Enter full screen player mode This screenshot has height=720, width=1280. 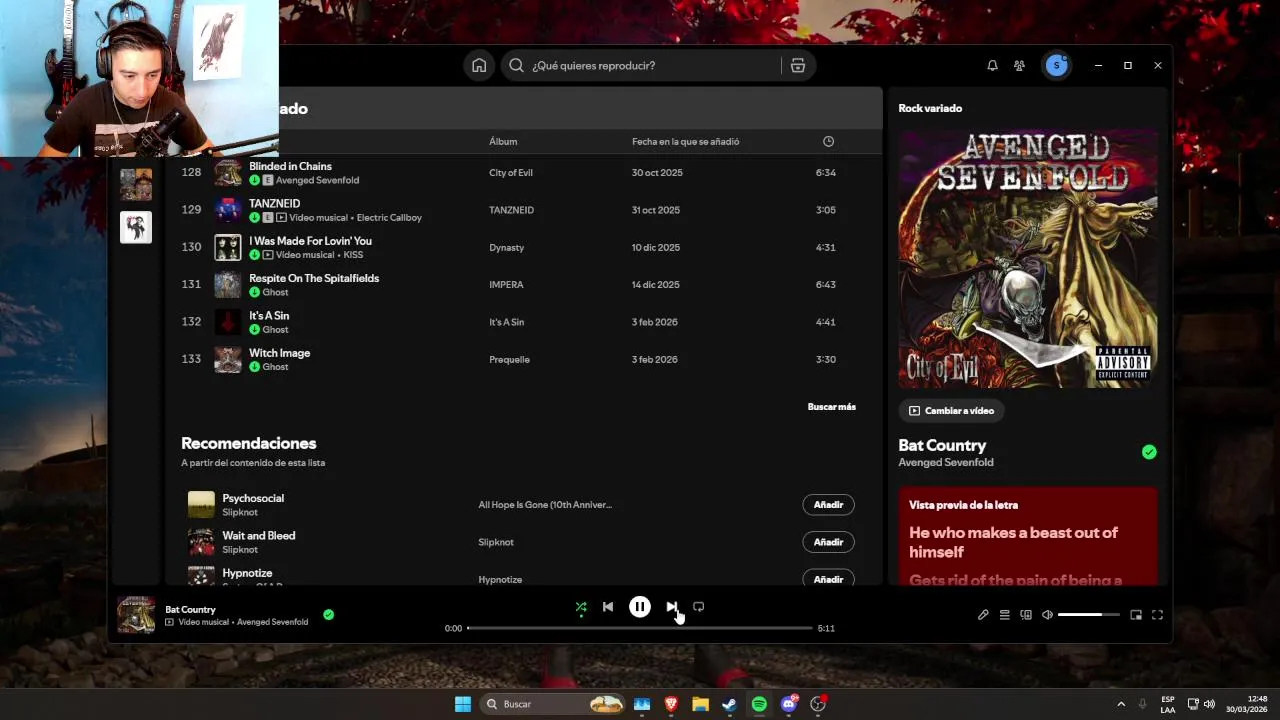pyautogui.click(x=1157, y=615)
